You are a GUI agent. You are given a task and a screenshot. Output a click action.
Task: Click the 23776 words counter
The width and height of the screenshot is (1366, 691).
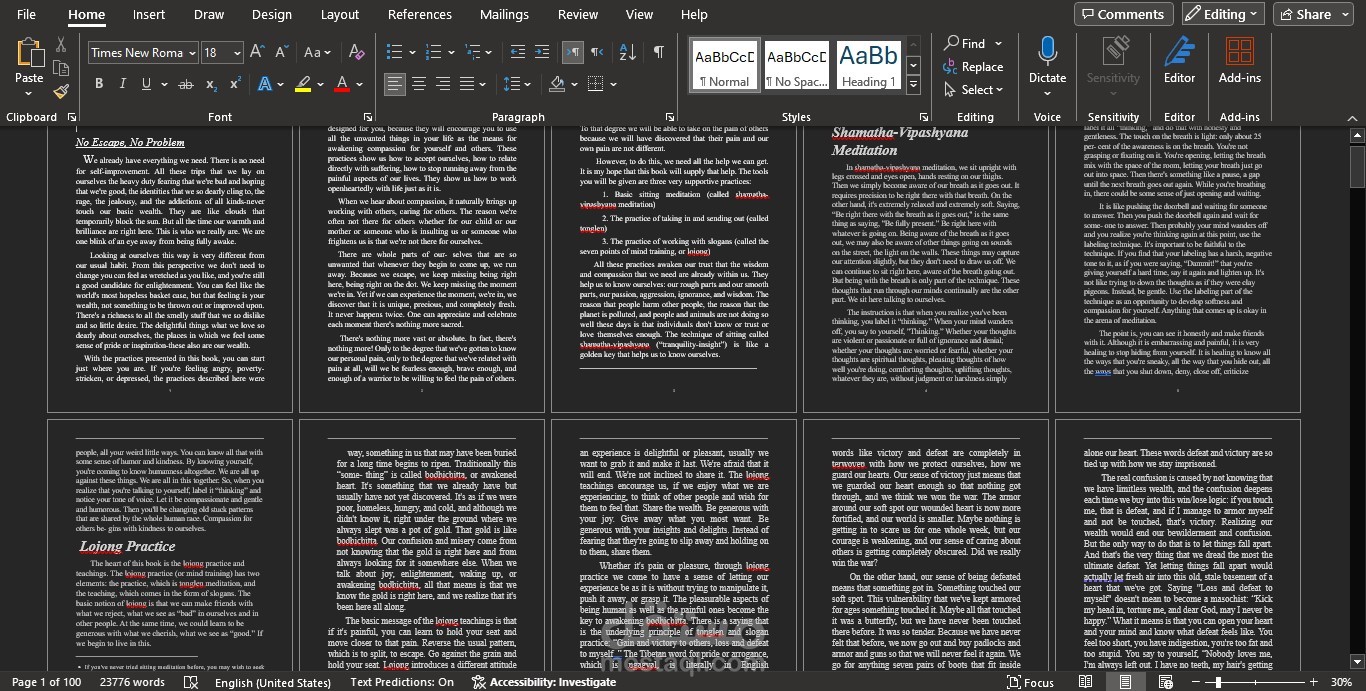(x=132, y=682)
